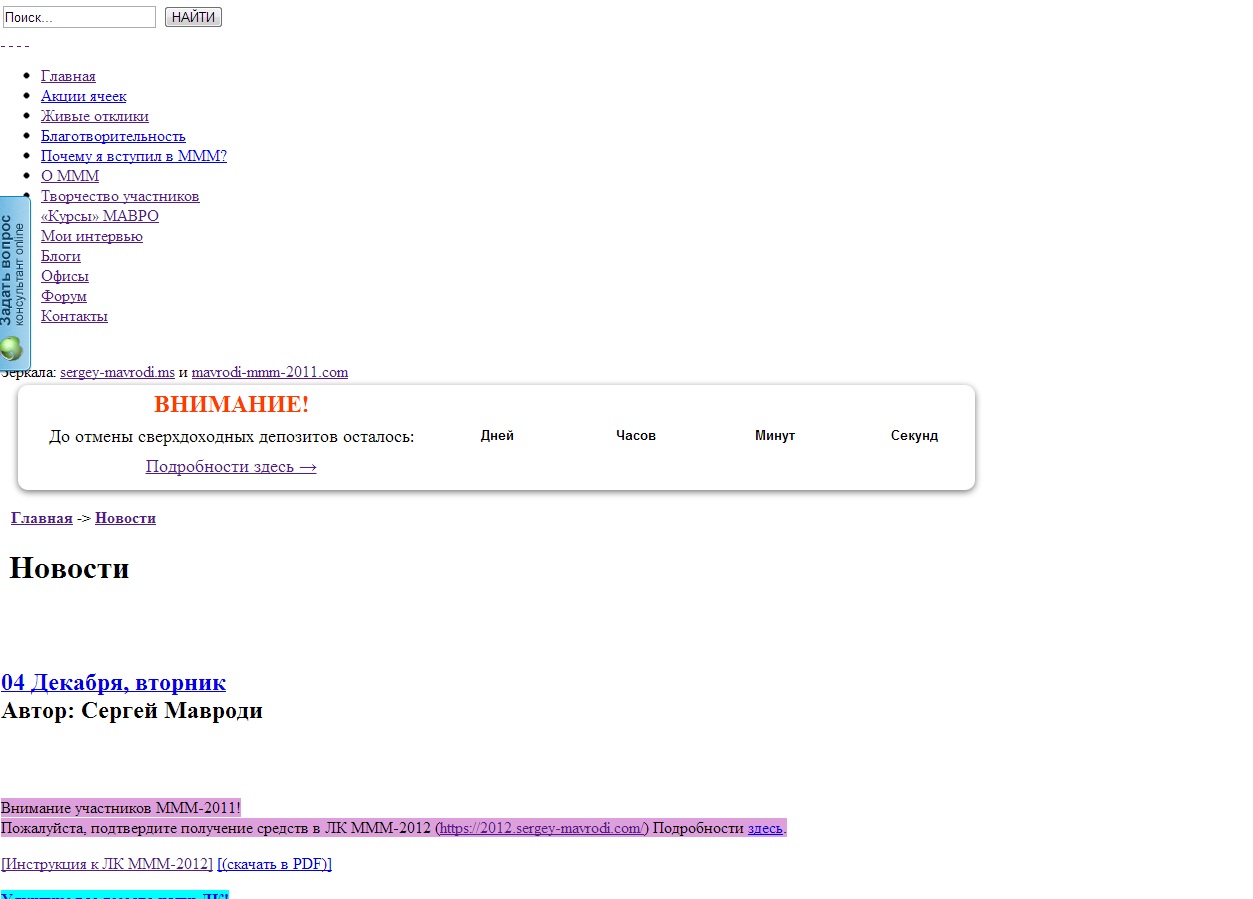1253x899 pixels.
Task: Click Внимание участников МММ-2011! text
Action: pos(121,808)
